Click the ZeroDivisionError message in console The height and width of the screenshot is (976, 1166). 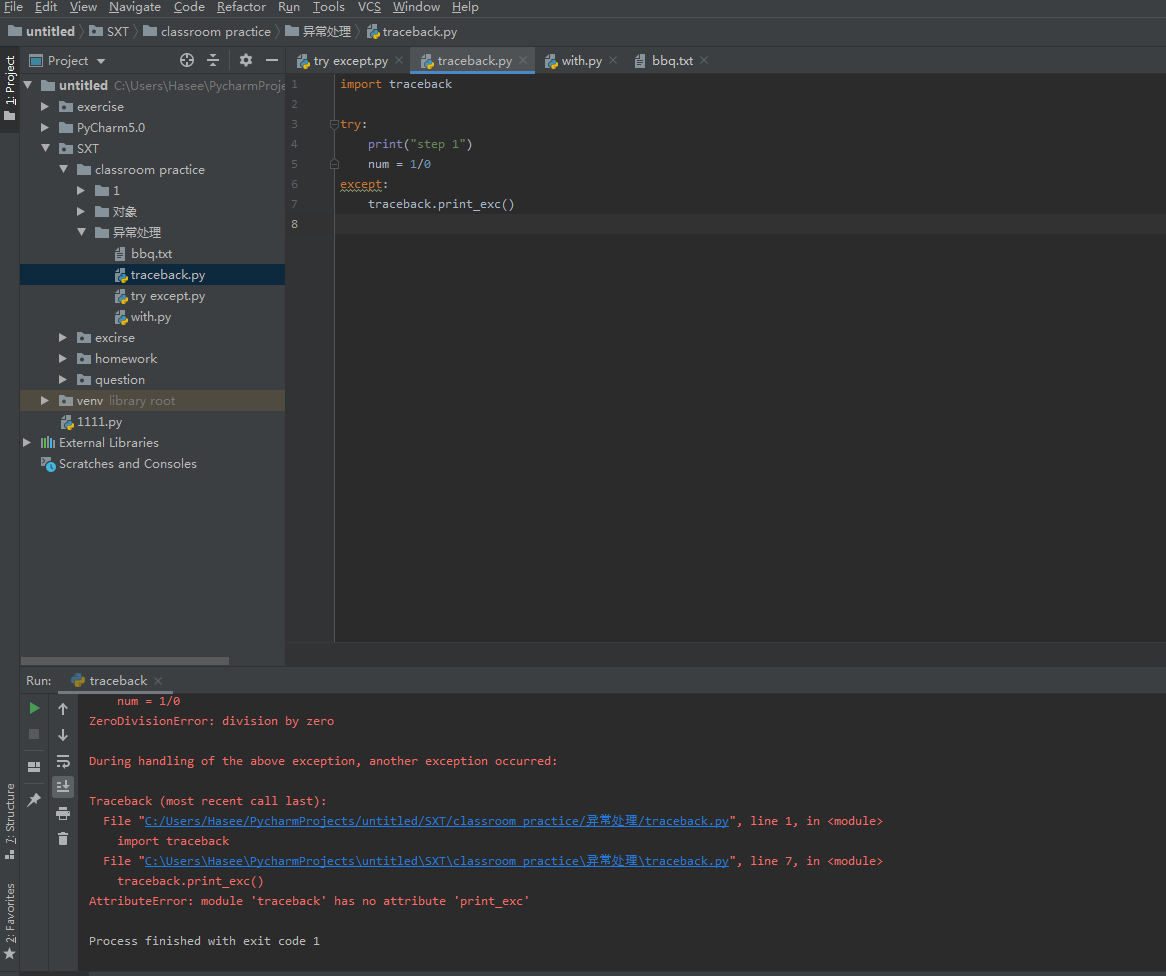point(211,721)
